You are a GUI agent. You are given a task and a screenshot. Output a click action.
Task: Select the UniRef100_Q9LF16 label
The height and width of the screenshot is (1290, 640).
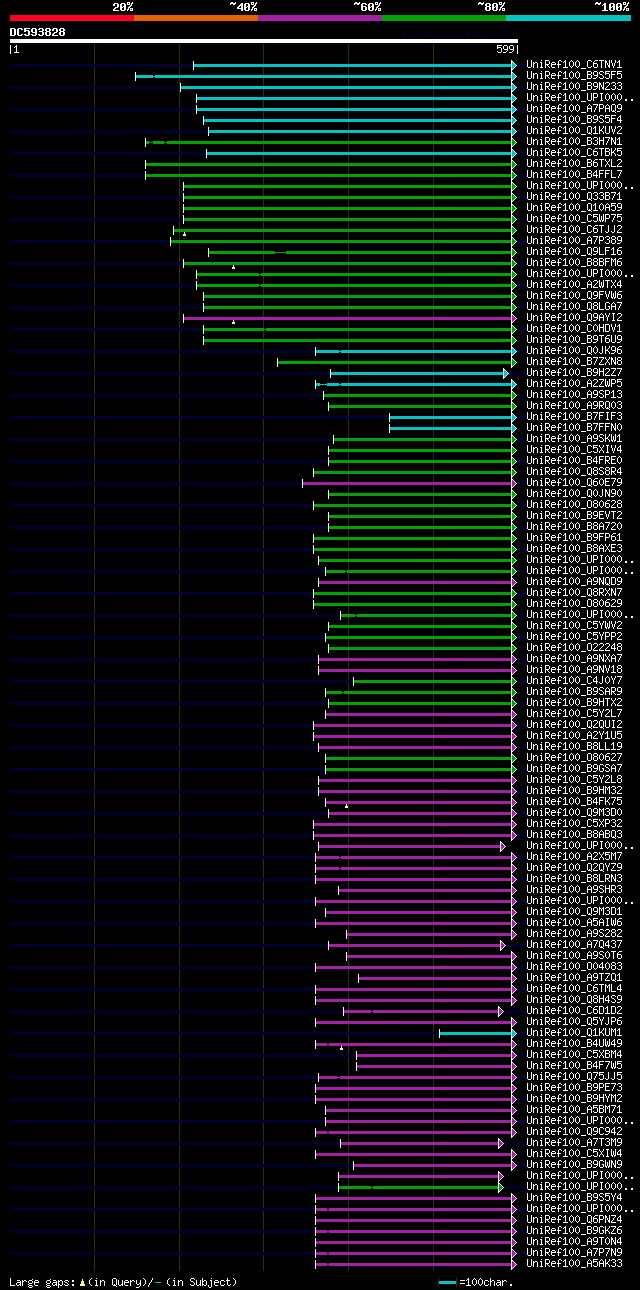click(x=574, y=252)
